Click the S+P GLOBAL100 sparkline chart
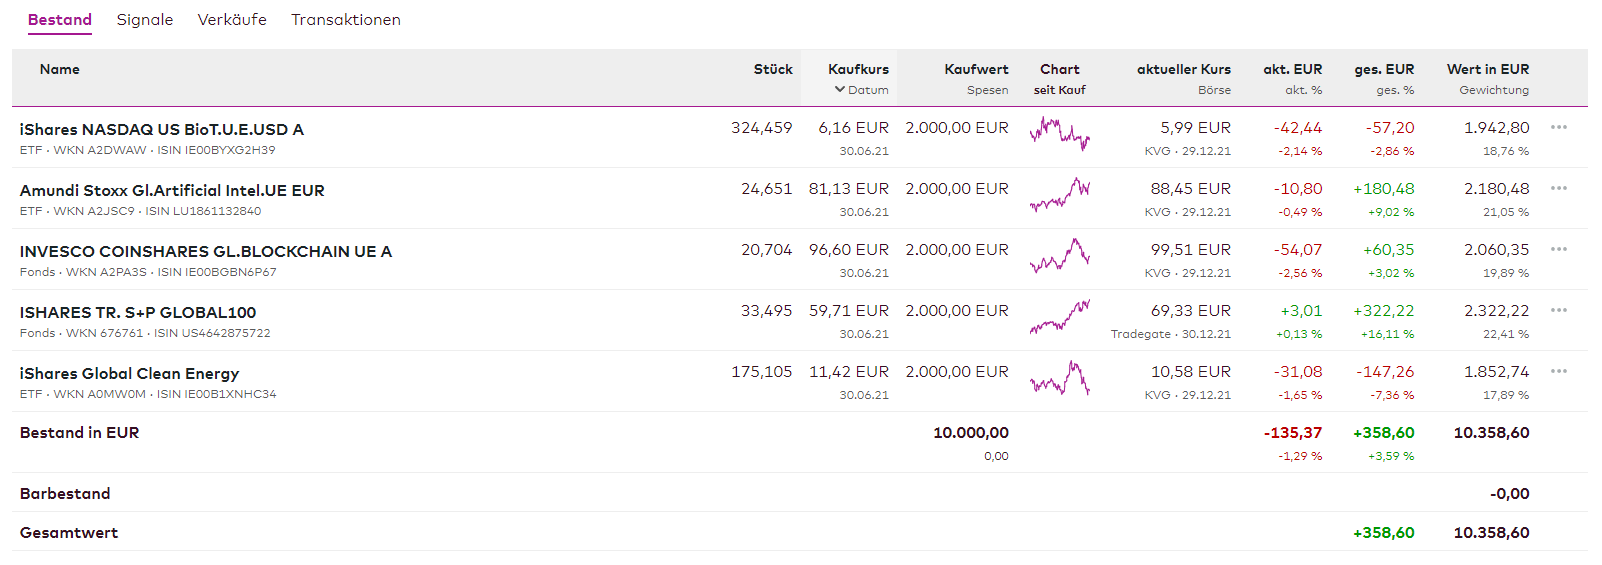The image size is (1602, 565). 1059,316
